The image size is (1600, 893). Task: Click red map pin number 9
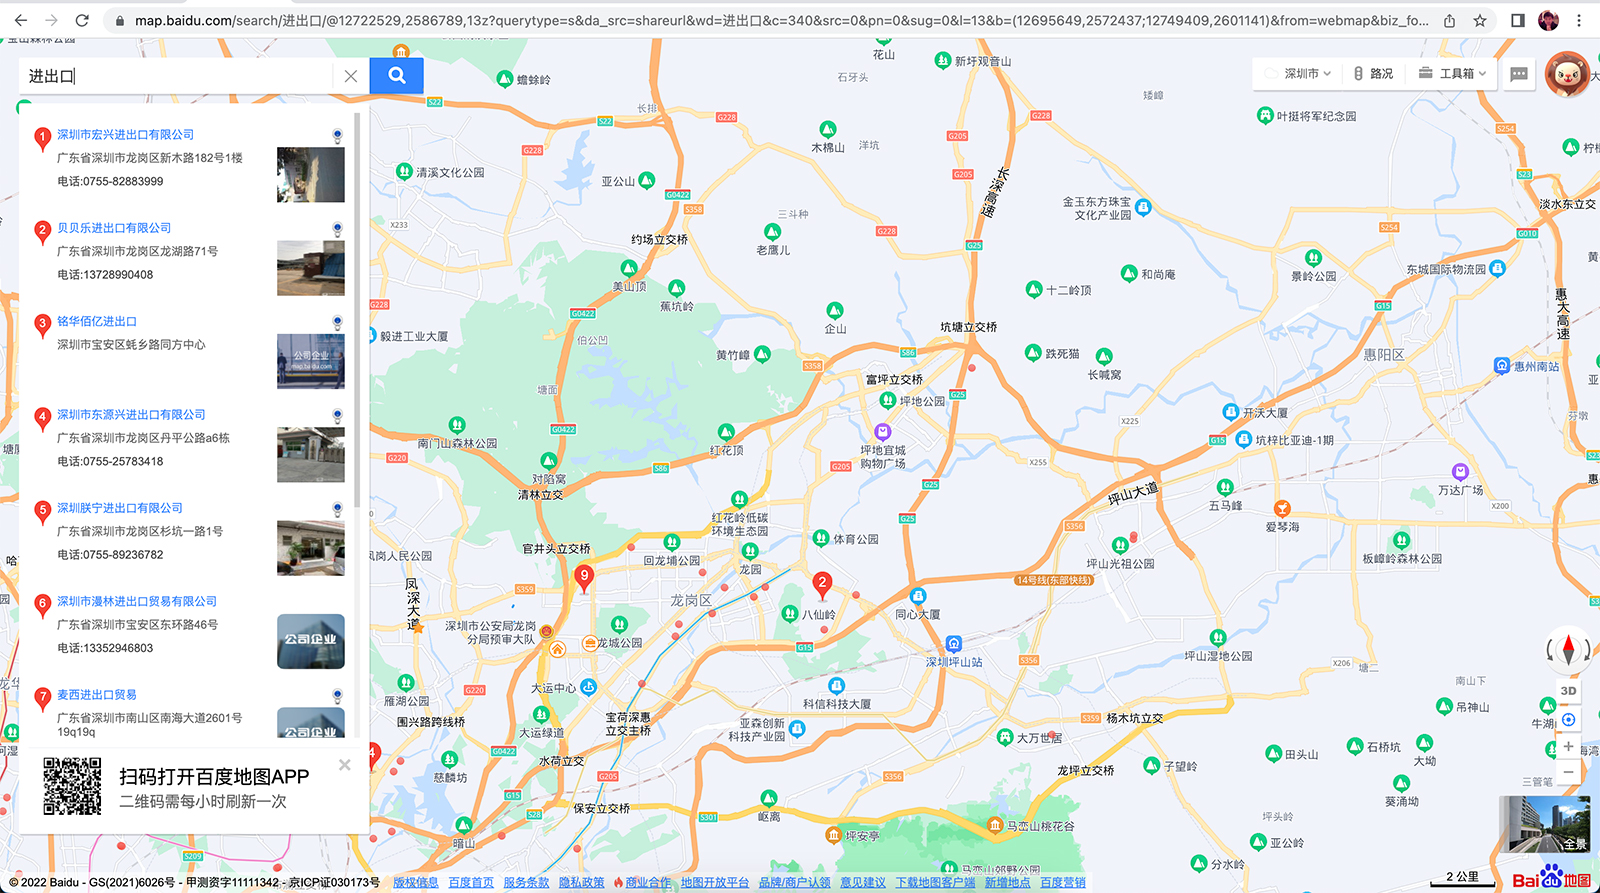pos(584,577)
